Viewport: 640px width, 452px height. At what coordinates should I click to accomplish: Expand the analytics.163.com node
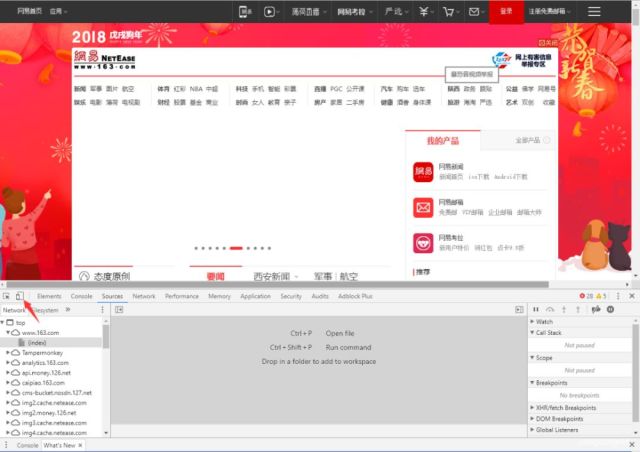[8, 363]
